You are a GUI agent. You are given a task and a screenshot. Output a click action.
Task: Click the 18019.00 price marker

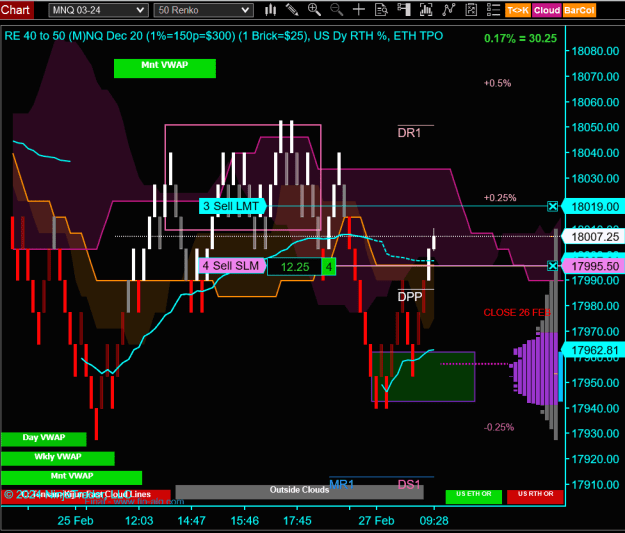pos(593,207)
